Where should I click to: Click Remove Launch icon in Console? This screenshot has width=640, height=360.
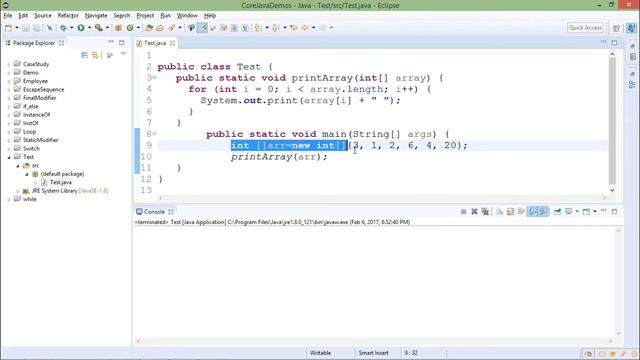(x=474, y=211)
